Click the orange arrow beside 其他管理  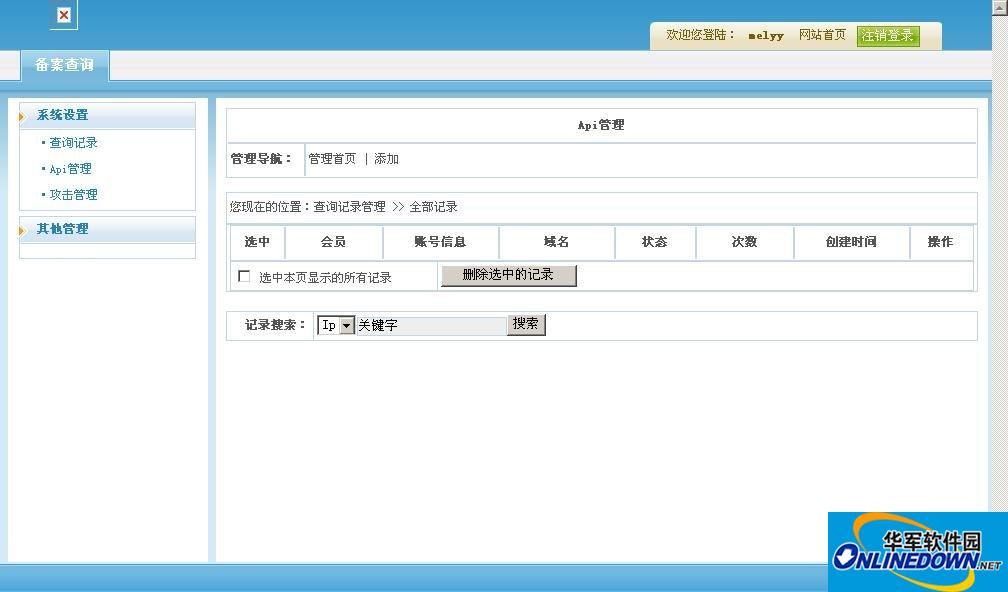click(21, 231)
